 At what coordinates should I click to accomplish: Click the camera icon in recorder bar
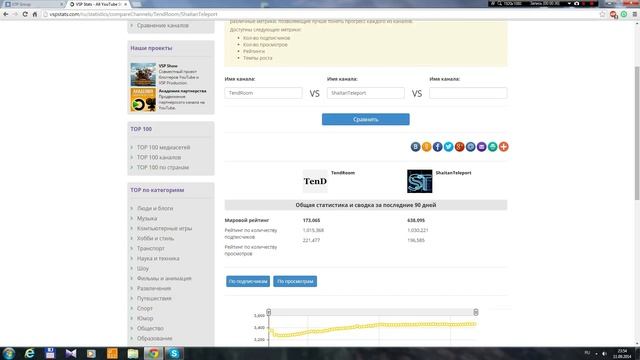coord(576,3)
